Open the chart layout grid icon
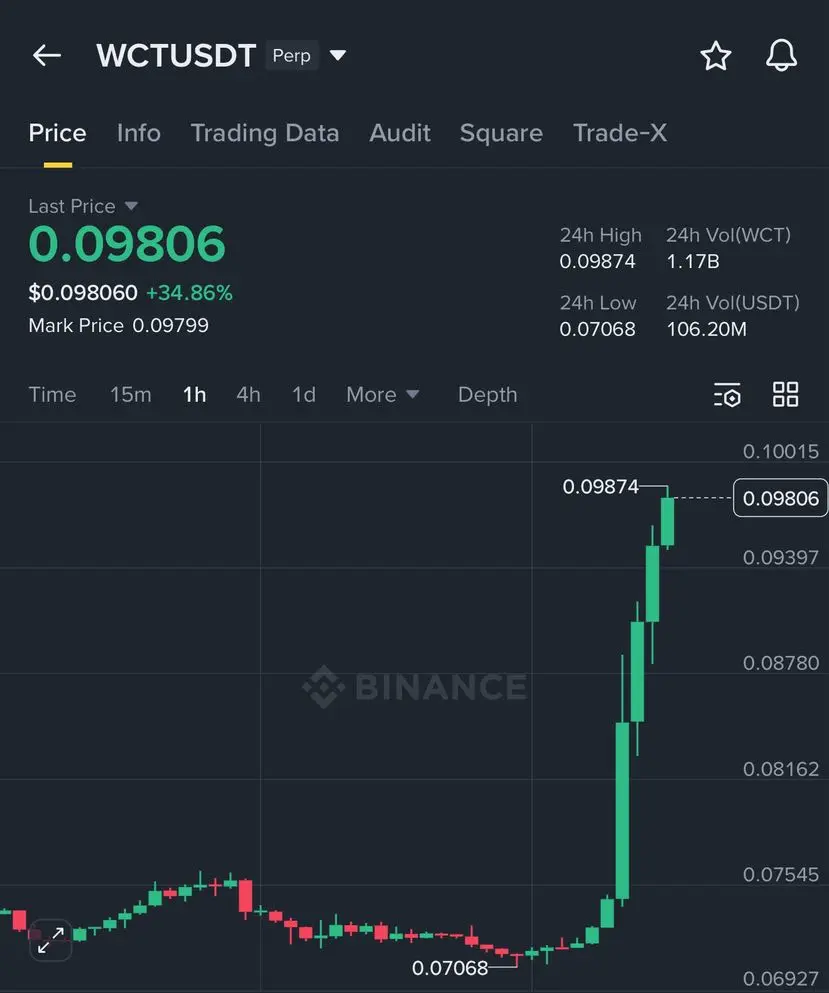The image size is (829, 993). 785,394
